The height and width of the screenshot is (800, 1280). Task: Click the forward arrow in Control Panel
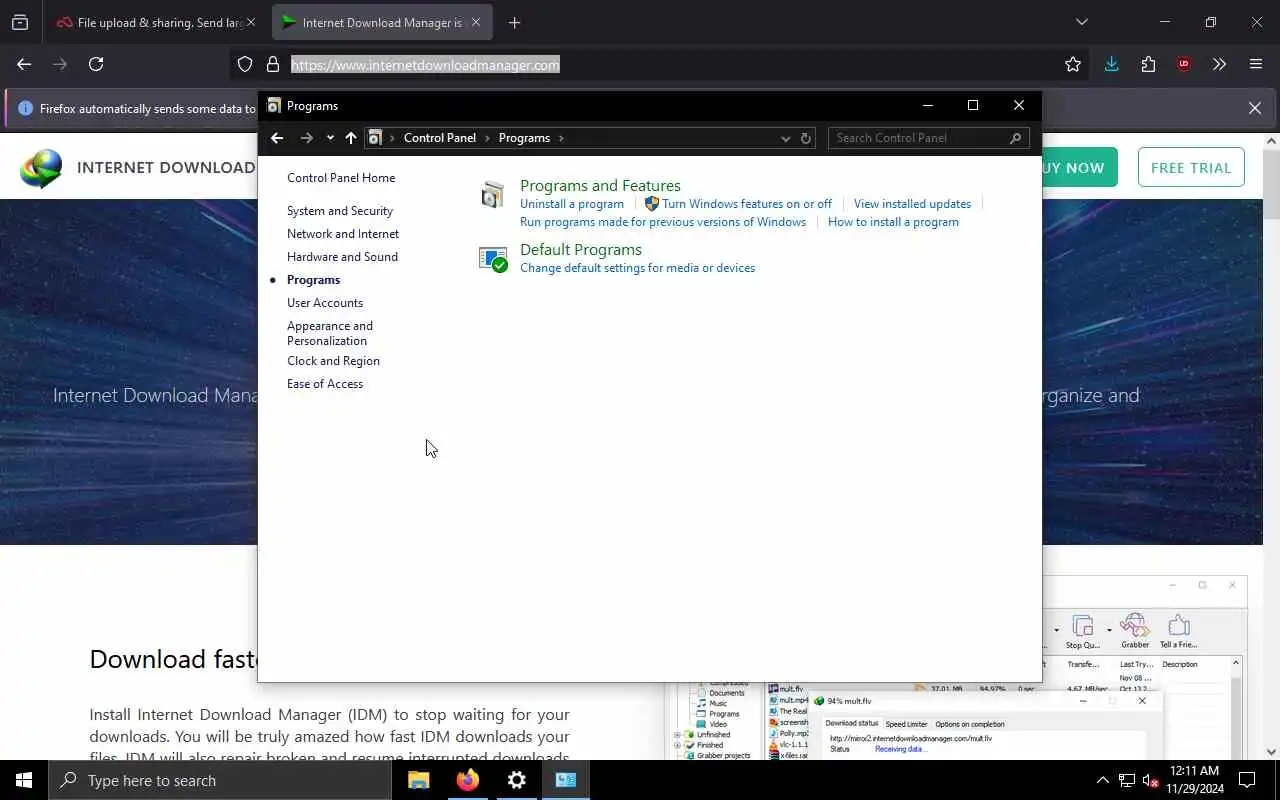[307, 138]
